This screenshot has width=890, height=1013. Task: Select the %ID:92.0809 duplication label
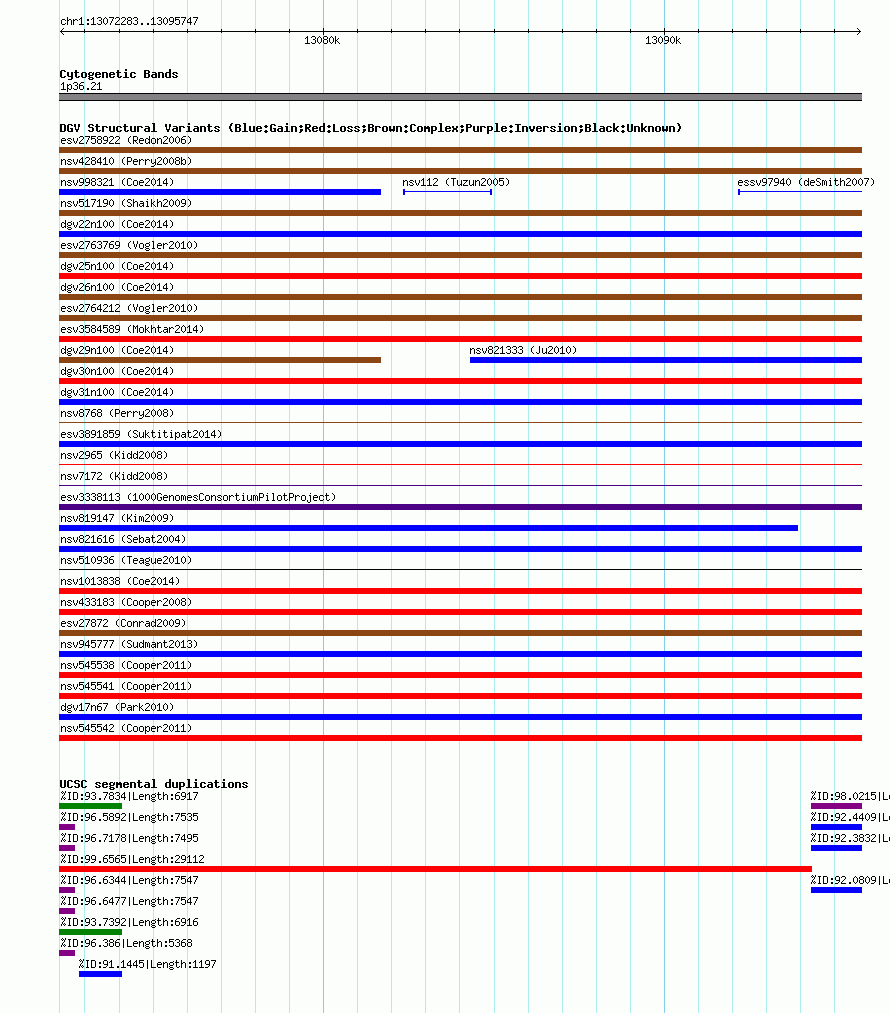click(850, 881)
